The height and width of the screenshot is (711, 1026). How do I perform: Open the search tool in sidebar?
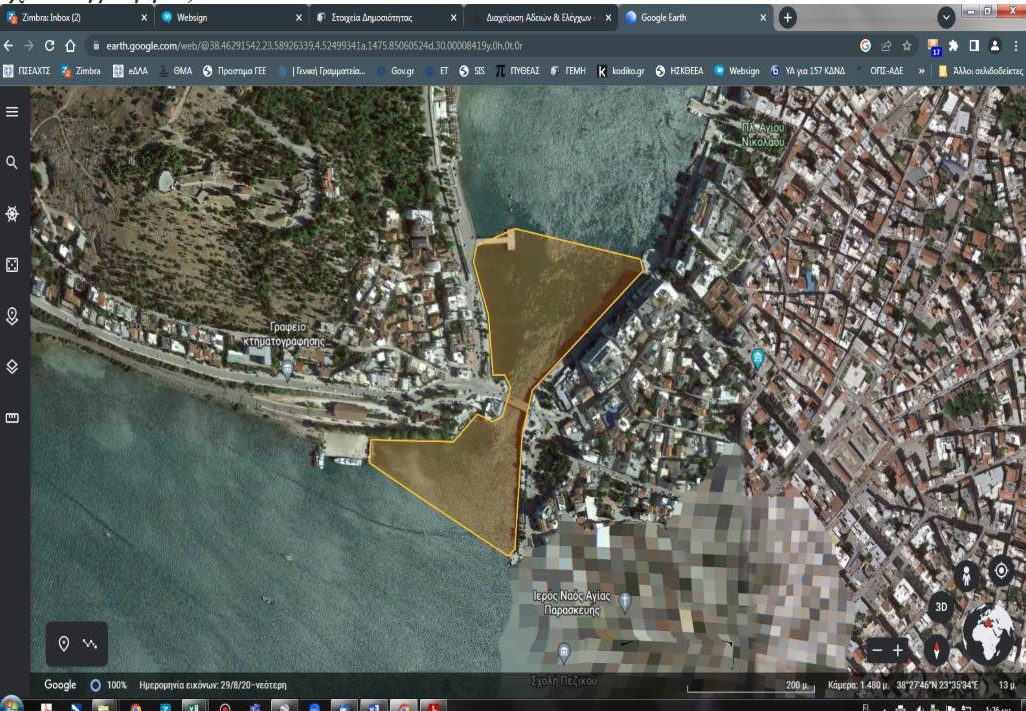(12, 161)
